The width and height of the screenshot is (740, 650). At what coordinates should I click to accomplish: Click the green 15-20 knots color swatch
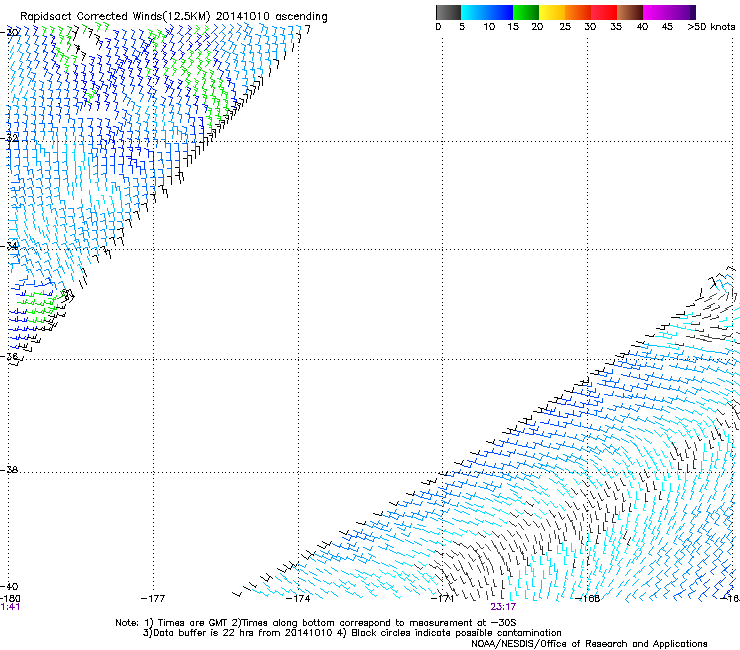pos(526,12)
